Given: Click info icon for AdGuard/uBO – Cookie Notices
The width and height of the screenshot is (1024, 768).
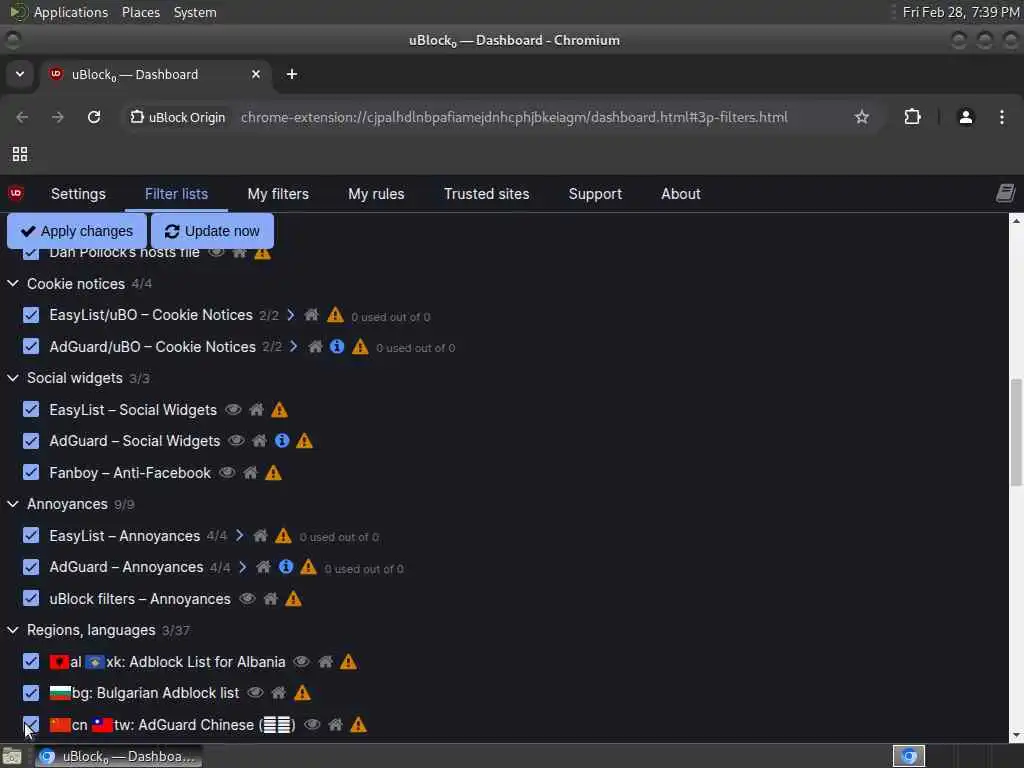Looking at the screenshot, I should [x=337, y=346].
